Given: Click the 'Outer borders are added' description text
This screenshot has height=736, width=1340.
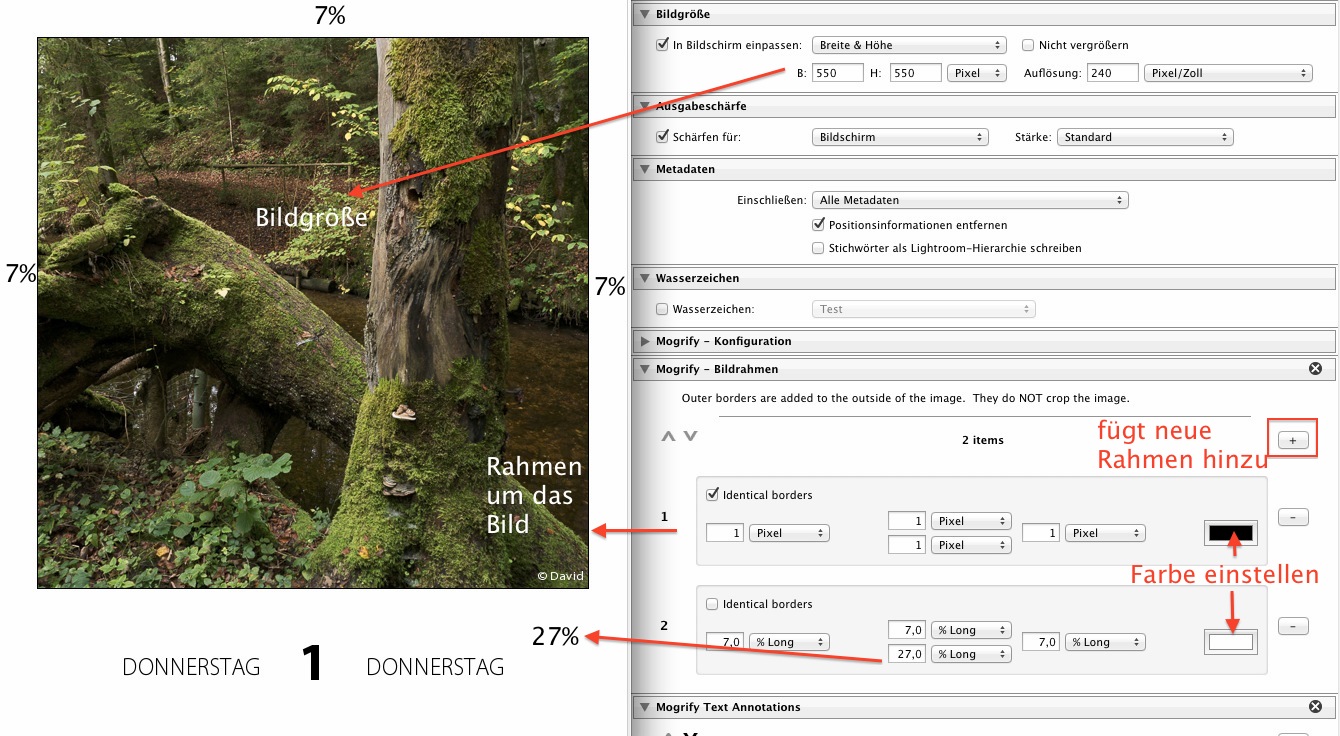Looking at the screenshot, I should 905,398.
